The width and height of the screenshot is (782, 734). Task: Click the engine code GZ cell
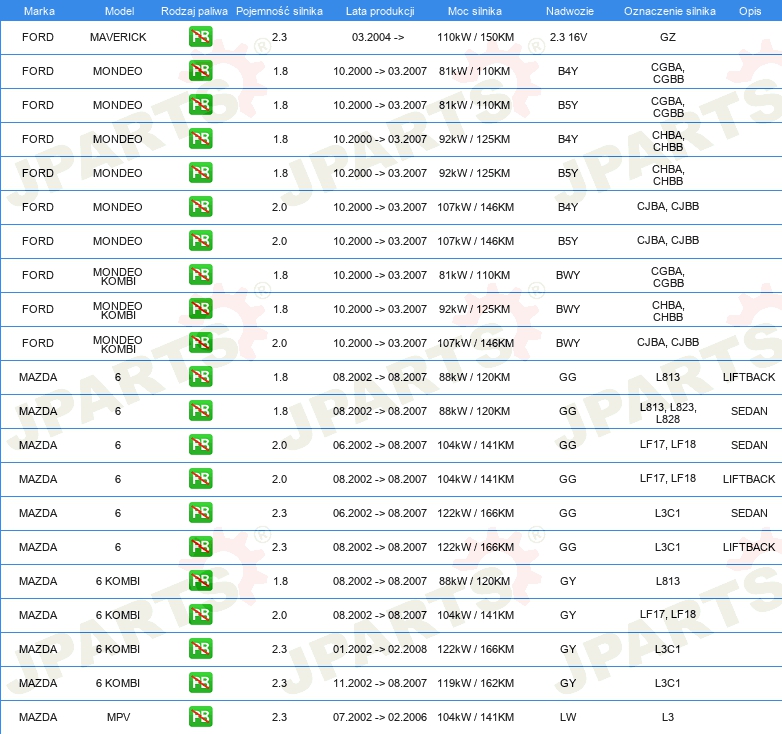[668, 37]
